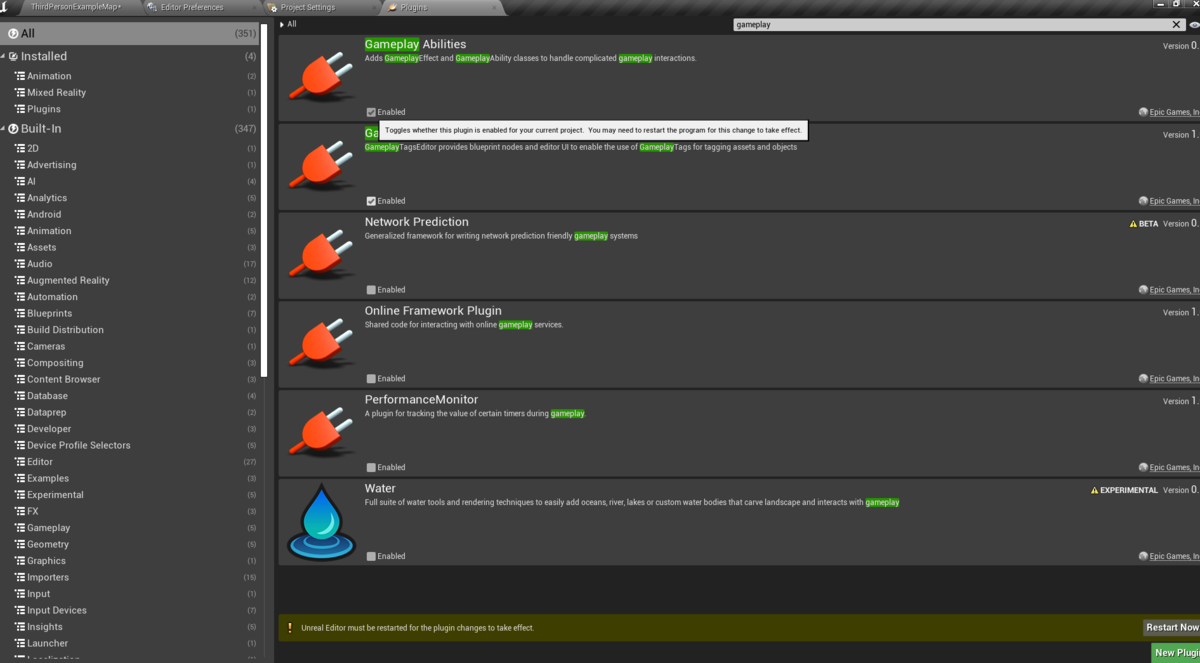Expand the All breadcrumb arrow
The width and height of the screenshot is (1200, 663).
pos(283,24)
